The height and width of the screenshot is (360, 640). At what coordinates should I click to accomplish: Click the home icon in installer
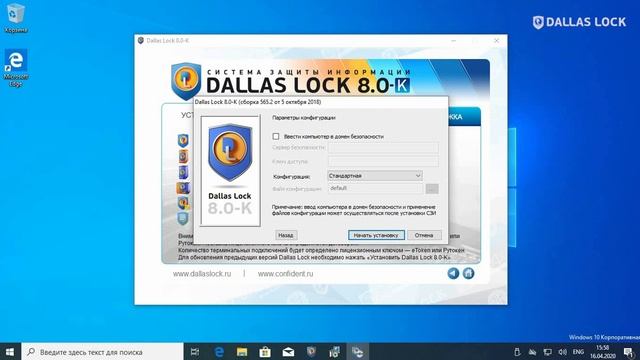[x=468, y=273]
